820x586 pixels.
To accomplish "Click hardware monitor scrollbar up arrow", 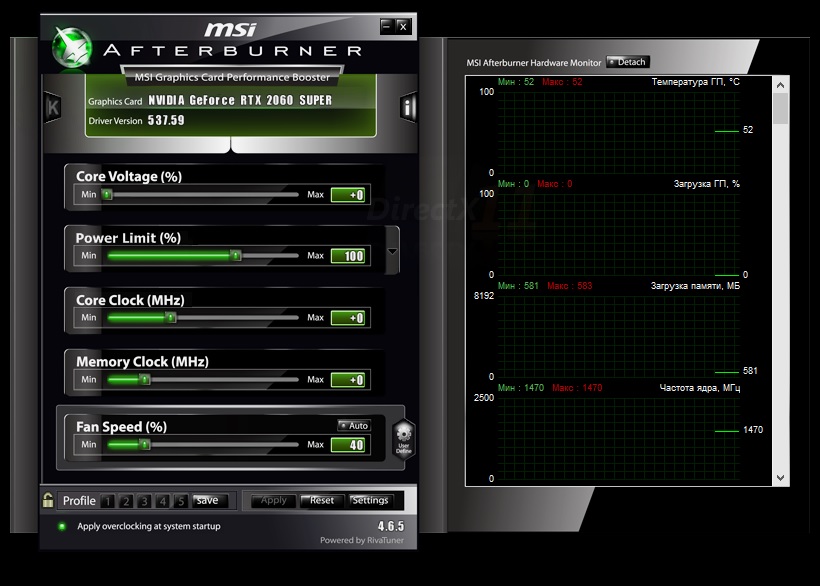I will 781,85.
